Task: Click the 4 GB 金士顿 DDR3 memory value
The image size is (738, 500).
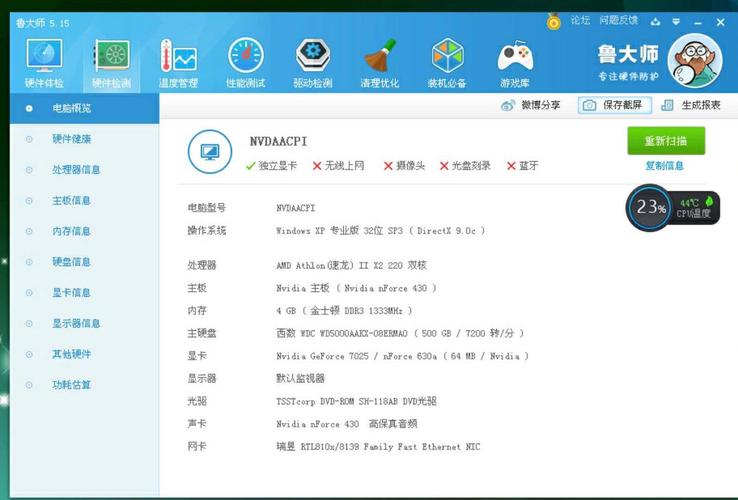Action: coord(344,311)
